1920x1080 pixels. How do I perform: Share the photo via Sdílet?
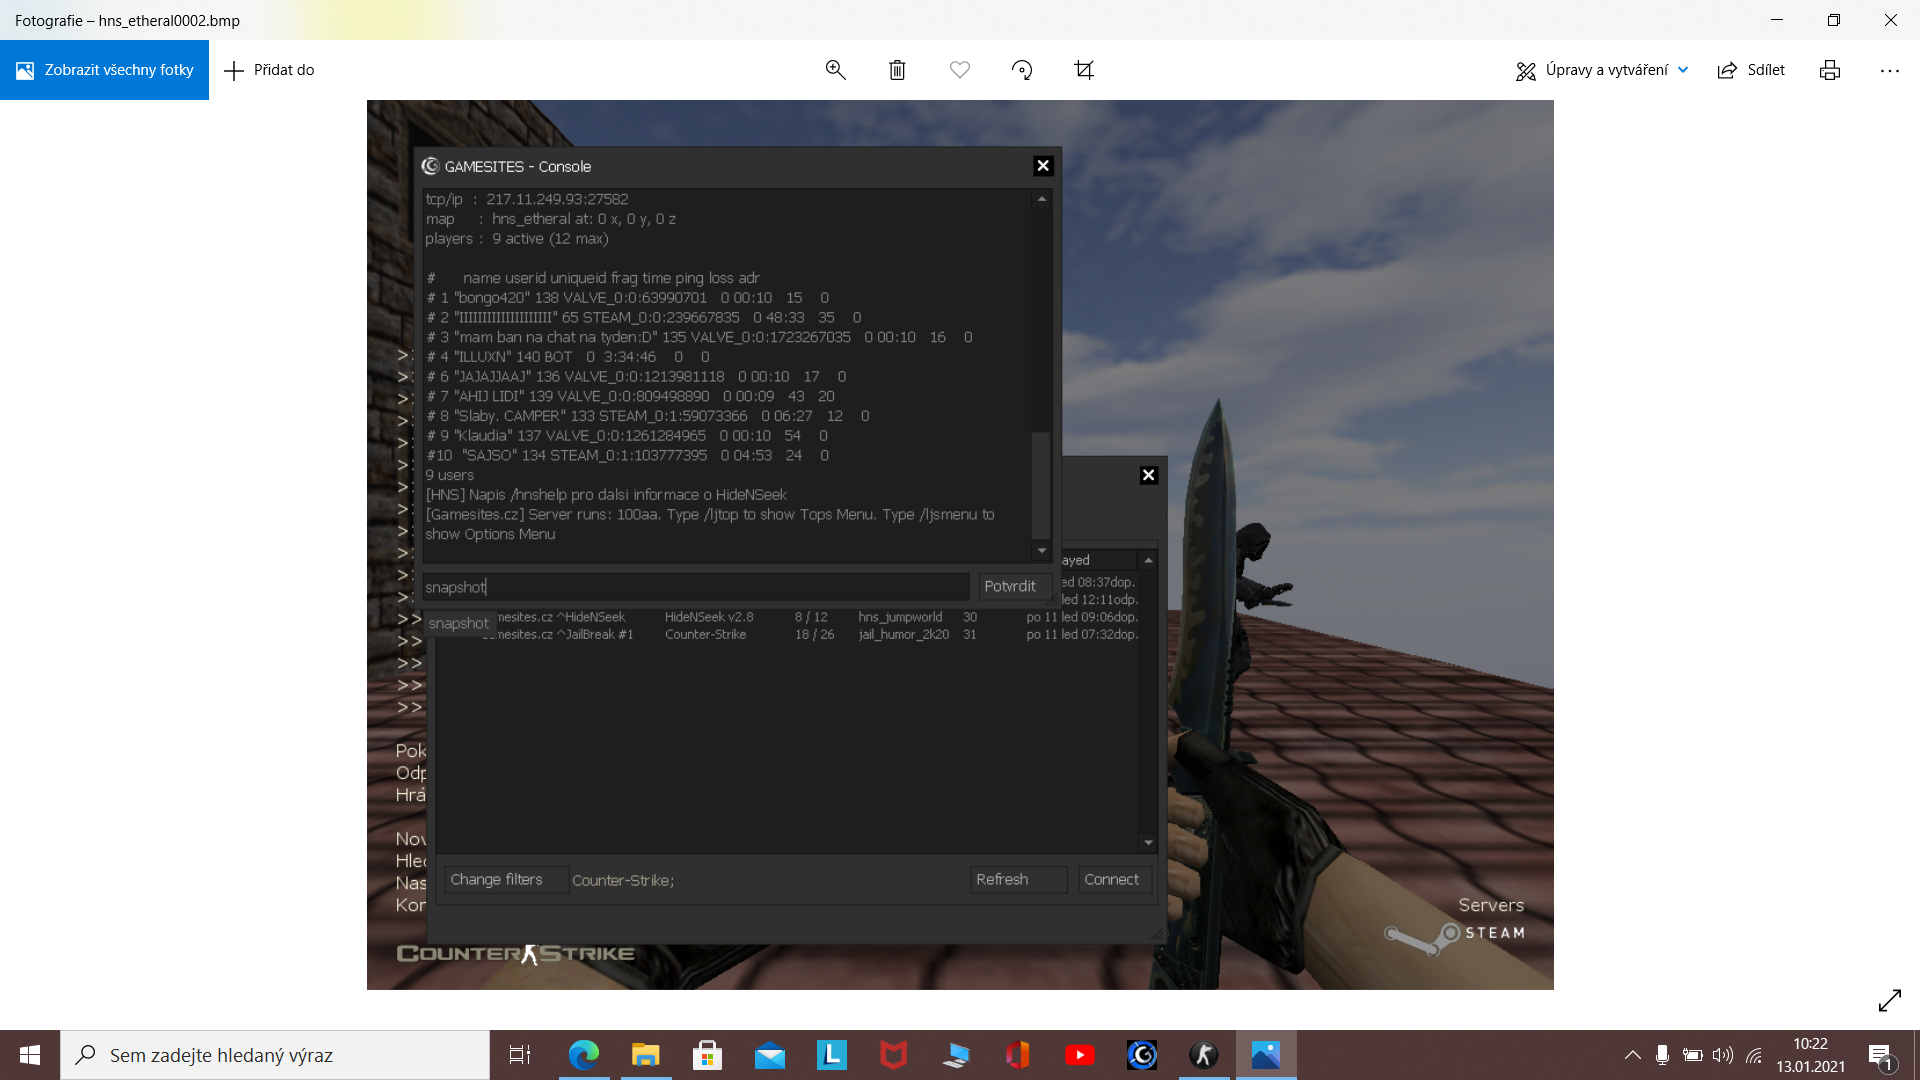(1751, 70)
